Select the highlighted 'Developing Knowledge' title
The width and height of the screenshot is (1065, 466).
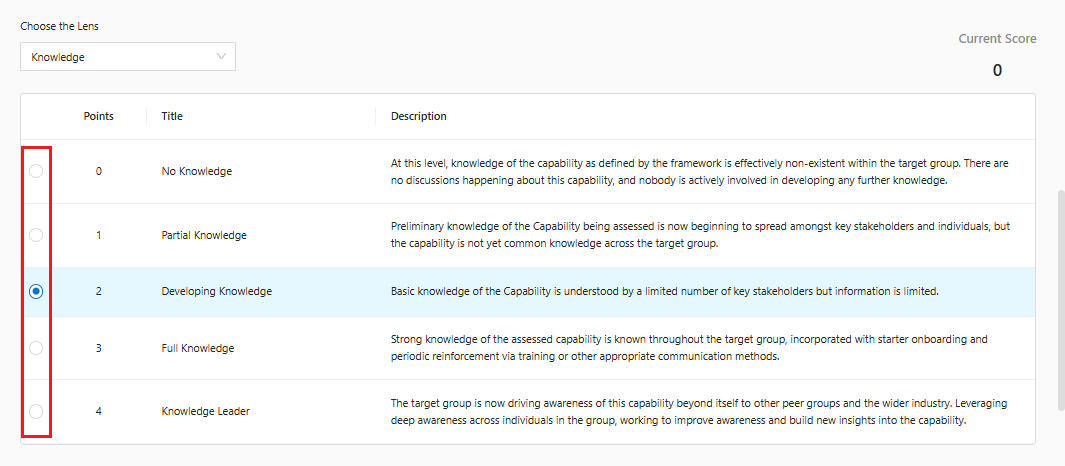click(x=216, y=292)
